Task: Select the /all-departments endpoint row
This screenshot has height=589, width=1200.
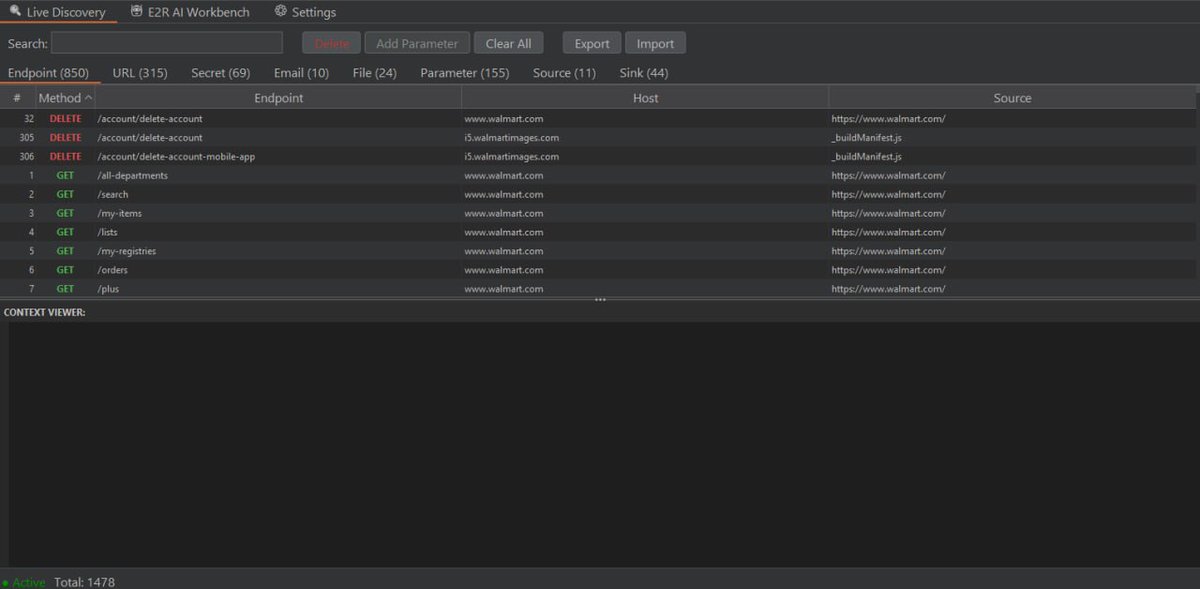Action: click(598, 176)
